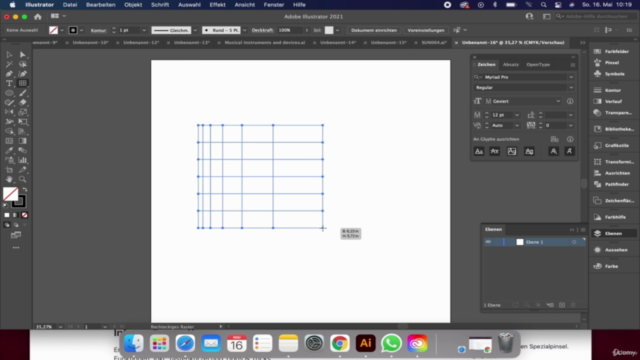Switch to Musical instruments and devices.ai tab

[265, 42]
